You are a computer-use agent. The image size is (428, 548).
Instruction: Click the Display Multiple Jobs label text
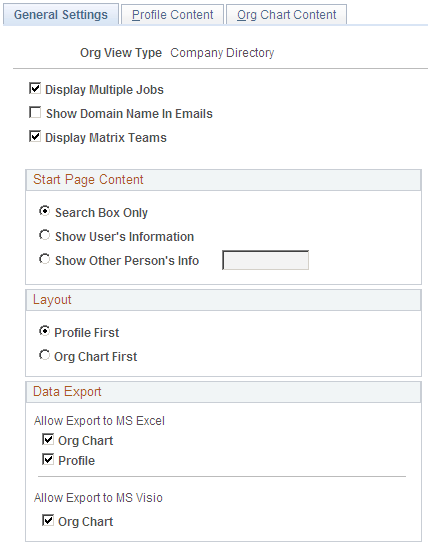(x=104, y=90)
